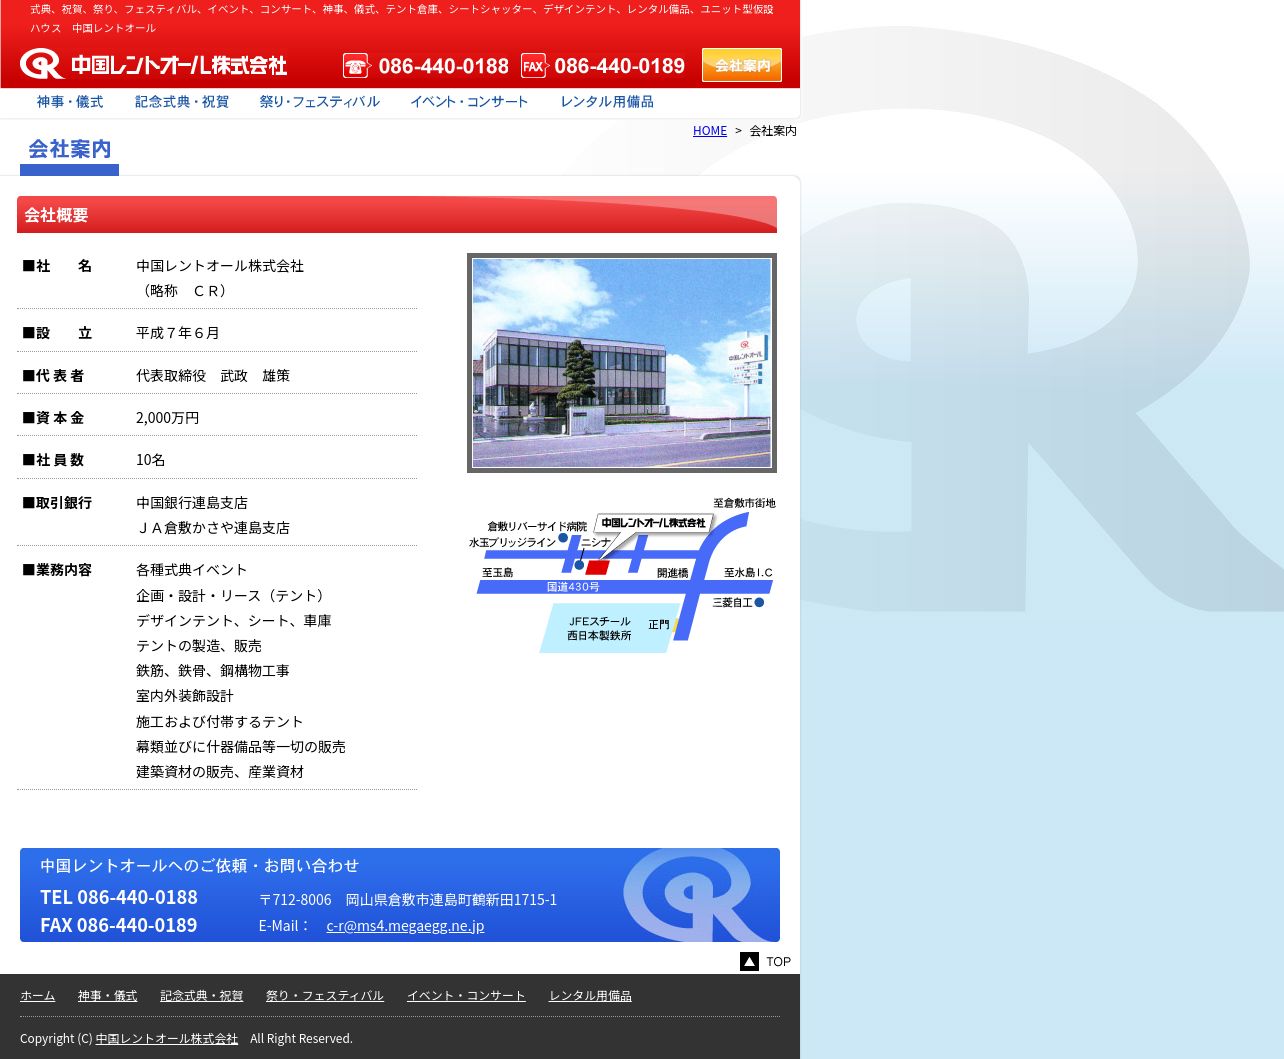
Task: Click the text 建築資材の販売、産業資材
Action: tap(220, 772)
